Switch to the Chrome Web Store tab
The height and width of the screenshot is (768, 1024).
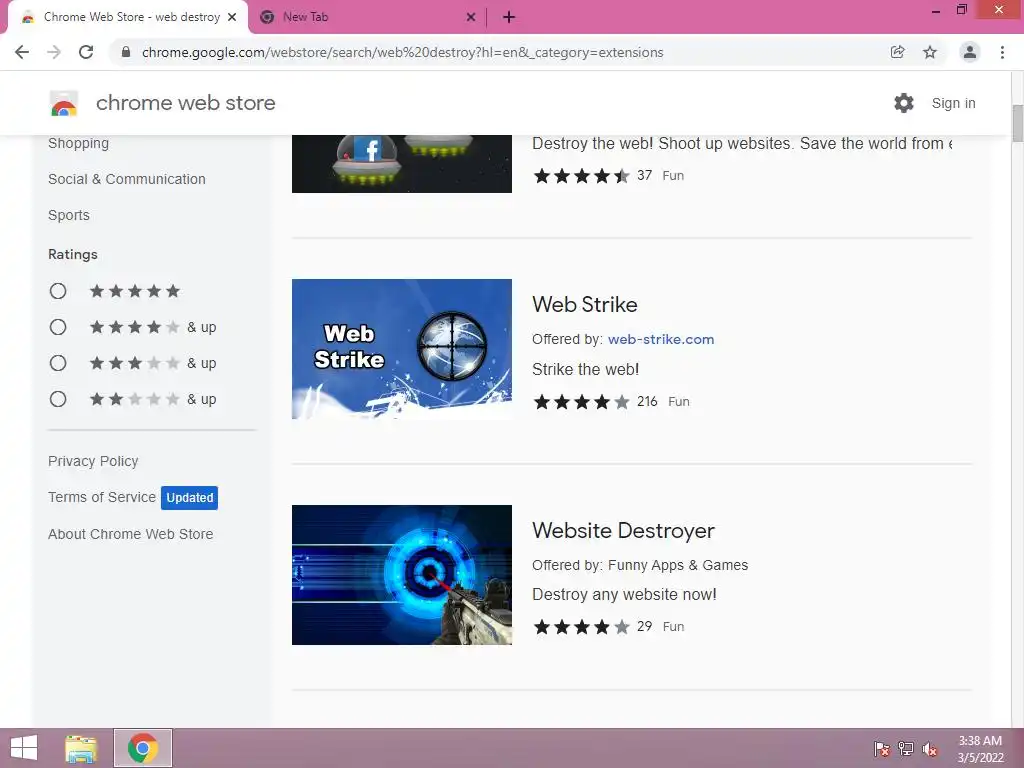tap(127, 18)
